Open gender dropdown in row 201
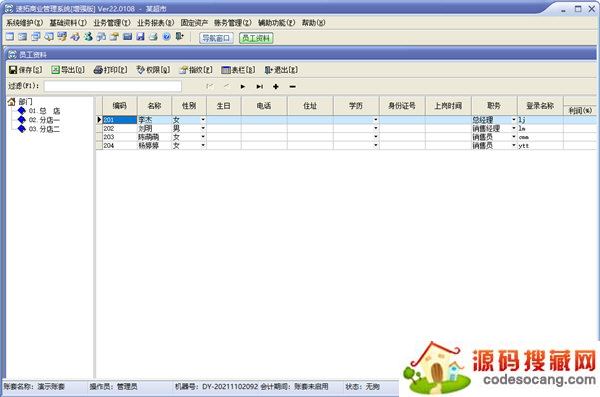Image resolution: width=600 pixels, height=397 pixels. coord(203,120)
